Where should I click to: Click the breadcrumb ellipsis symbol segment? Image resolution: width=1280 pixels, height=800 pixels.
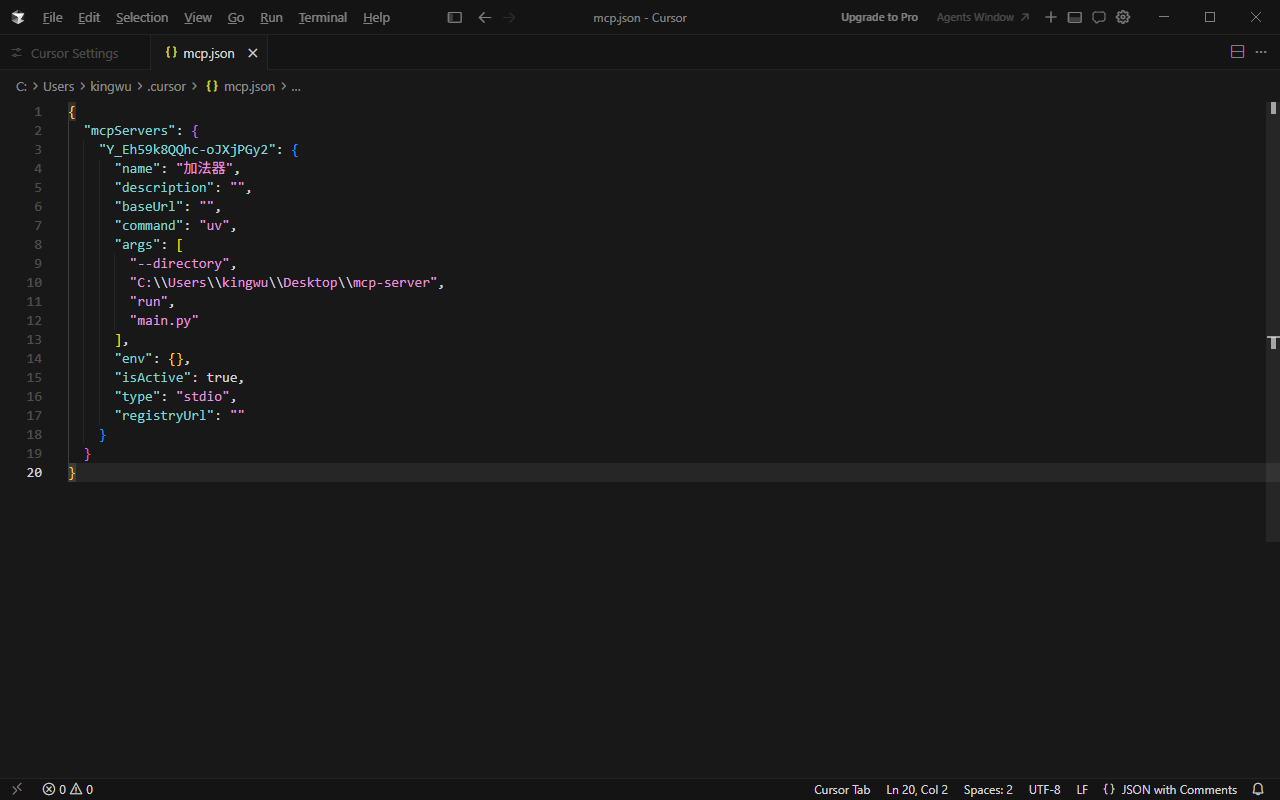pyautogui.click(x=296, y=86)
